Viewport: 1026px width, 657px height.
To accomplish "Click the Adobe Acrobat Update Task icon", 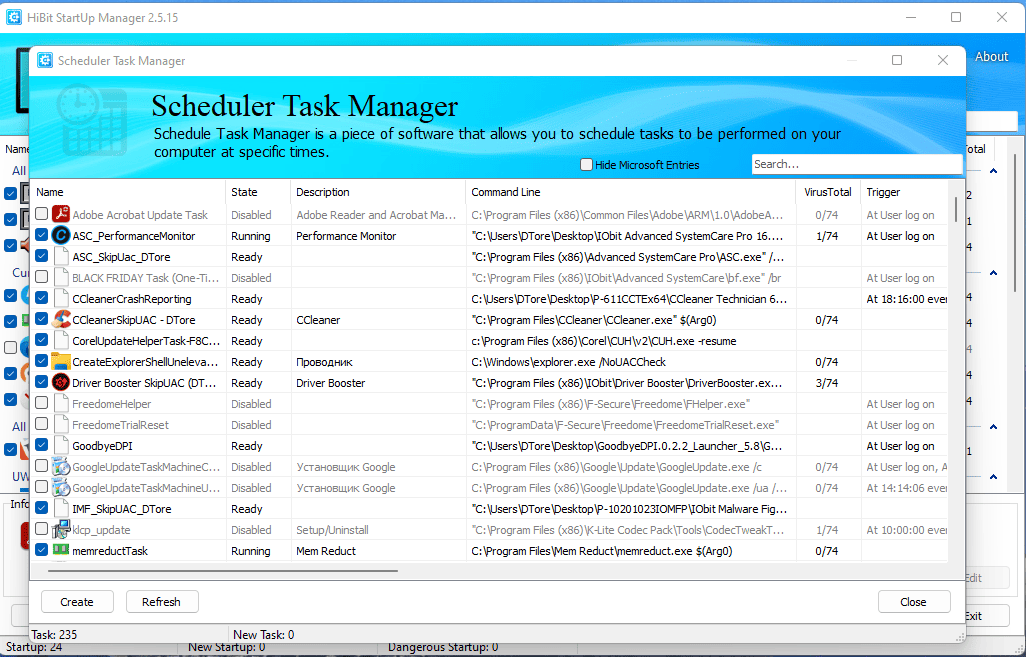I will coord(61,214).
